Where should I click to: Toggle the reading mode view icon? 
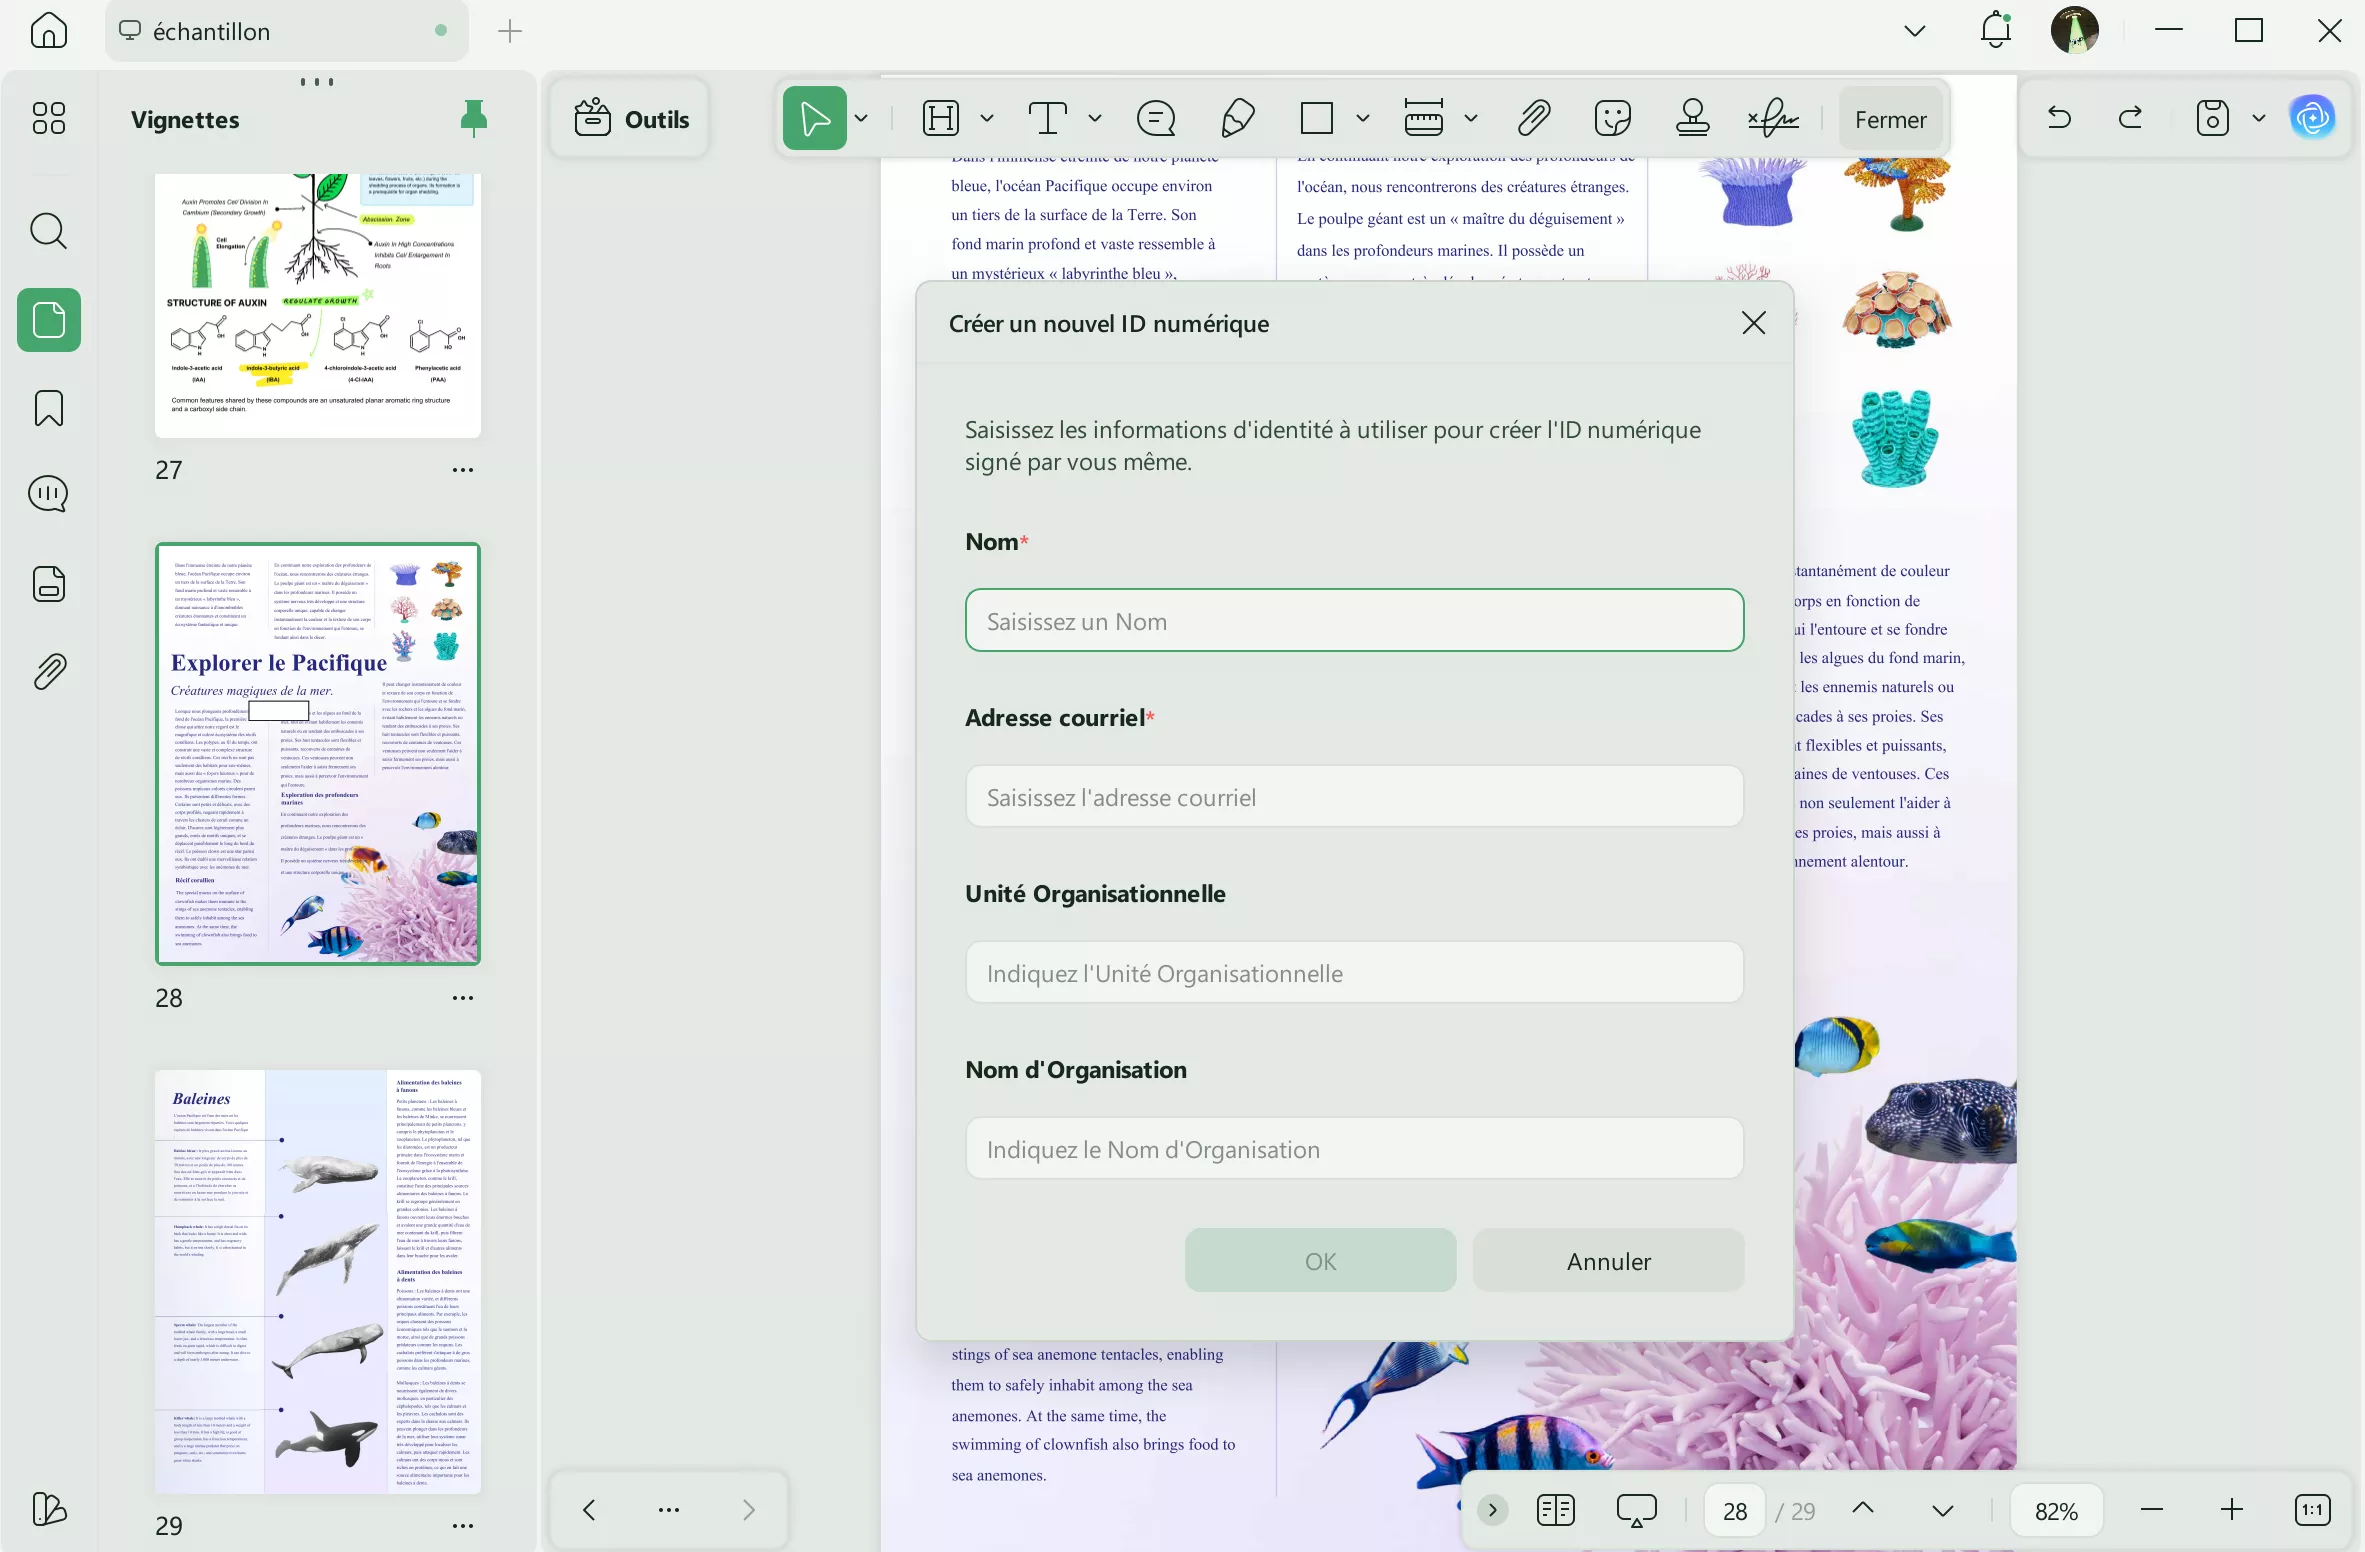pyautogui.click(x=1555, y=1510)
